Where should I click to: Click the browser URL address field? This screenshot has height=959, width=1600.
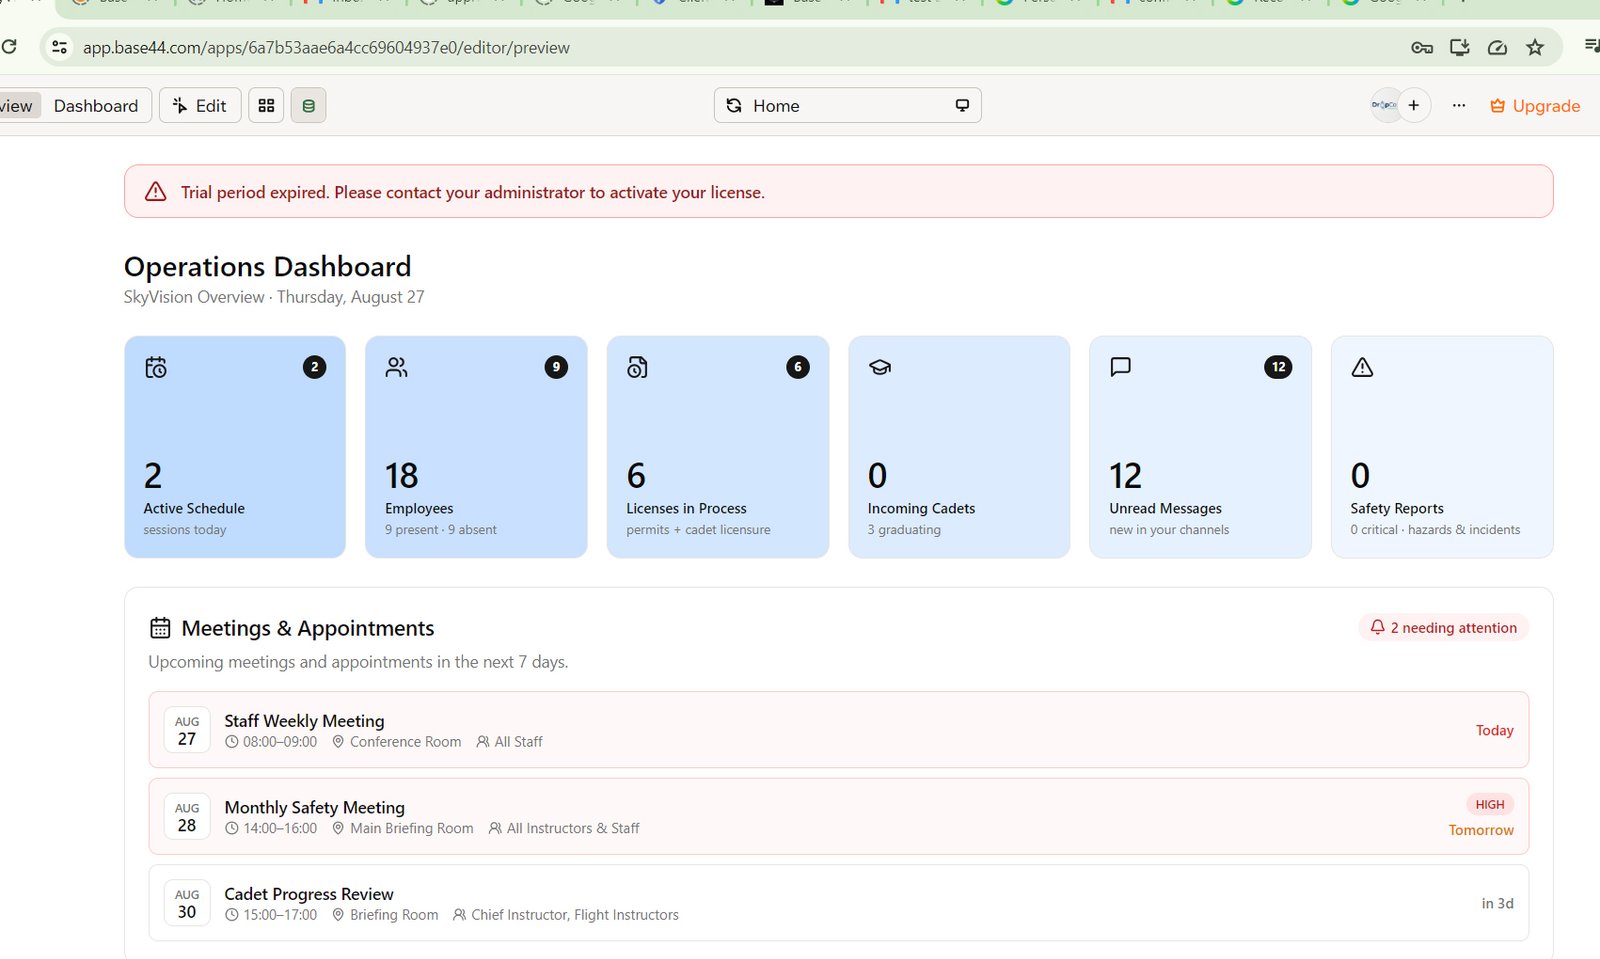(x=326, y=47)
